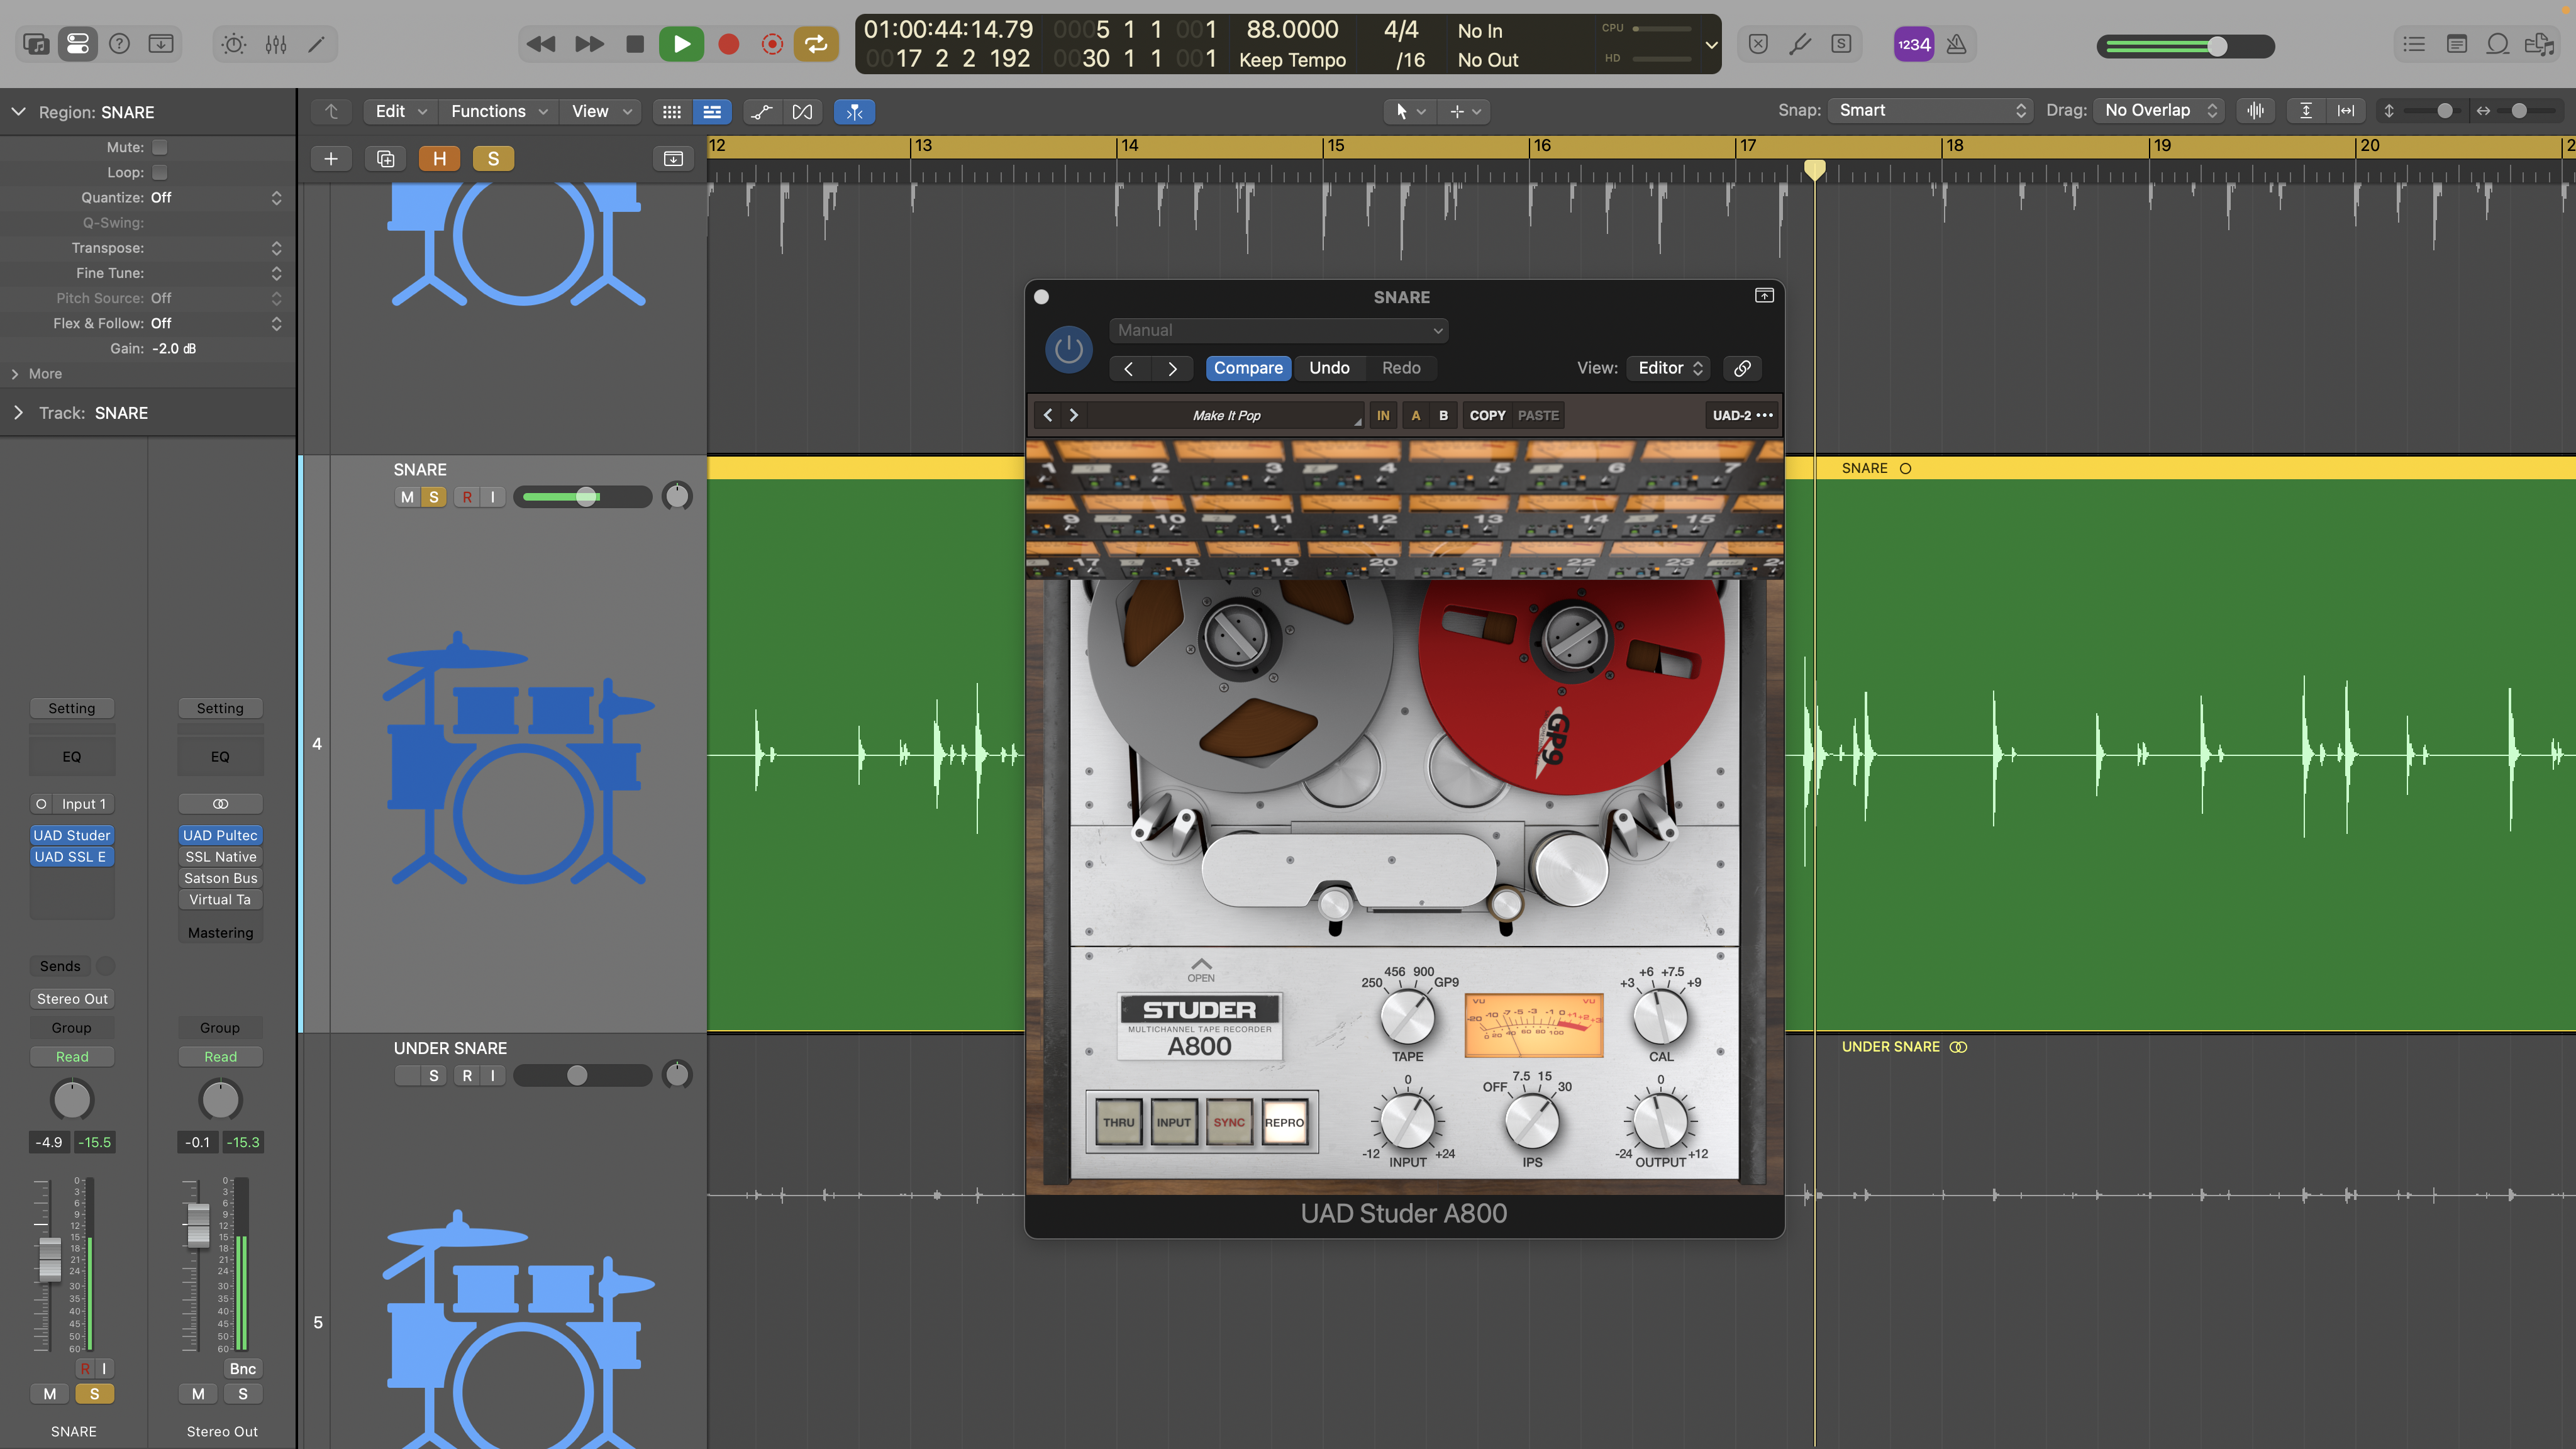The height and width of the screenshot is (1449, 2576).
Task: Open the Edit menu
Action: [x=400, y=112]
